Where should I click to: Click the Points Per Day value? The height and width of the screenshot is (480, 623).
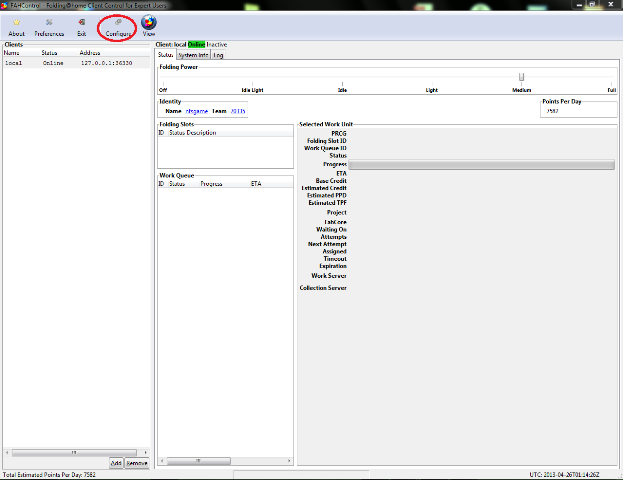click(x=552, y=111)
